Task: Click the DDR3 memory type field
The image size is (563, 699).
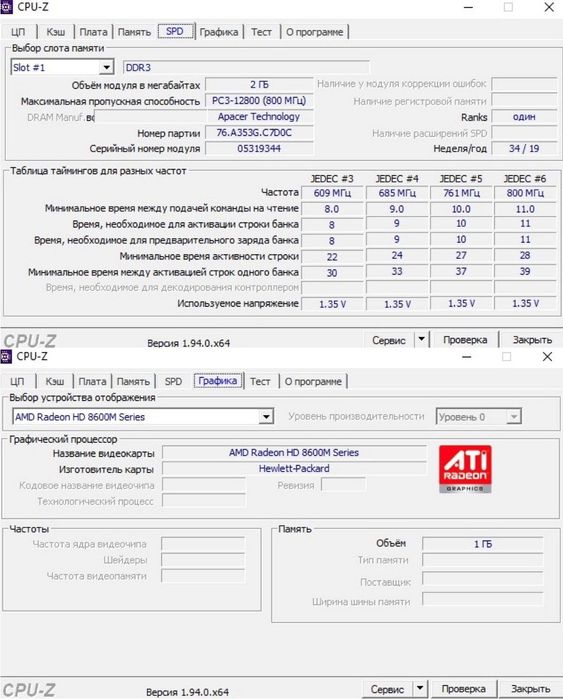Action: click(x=246, y=68)
